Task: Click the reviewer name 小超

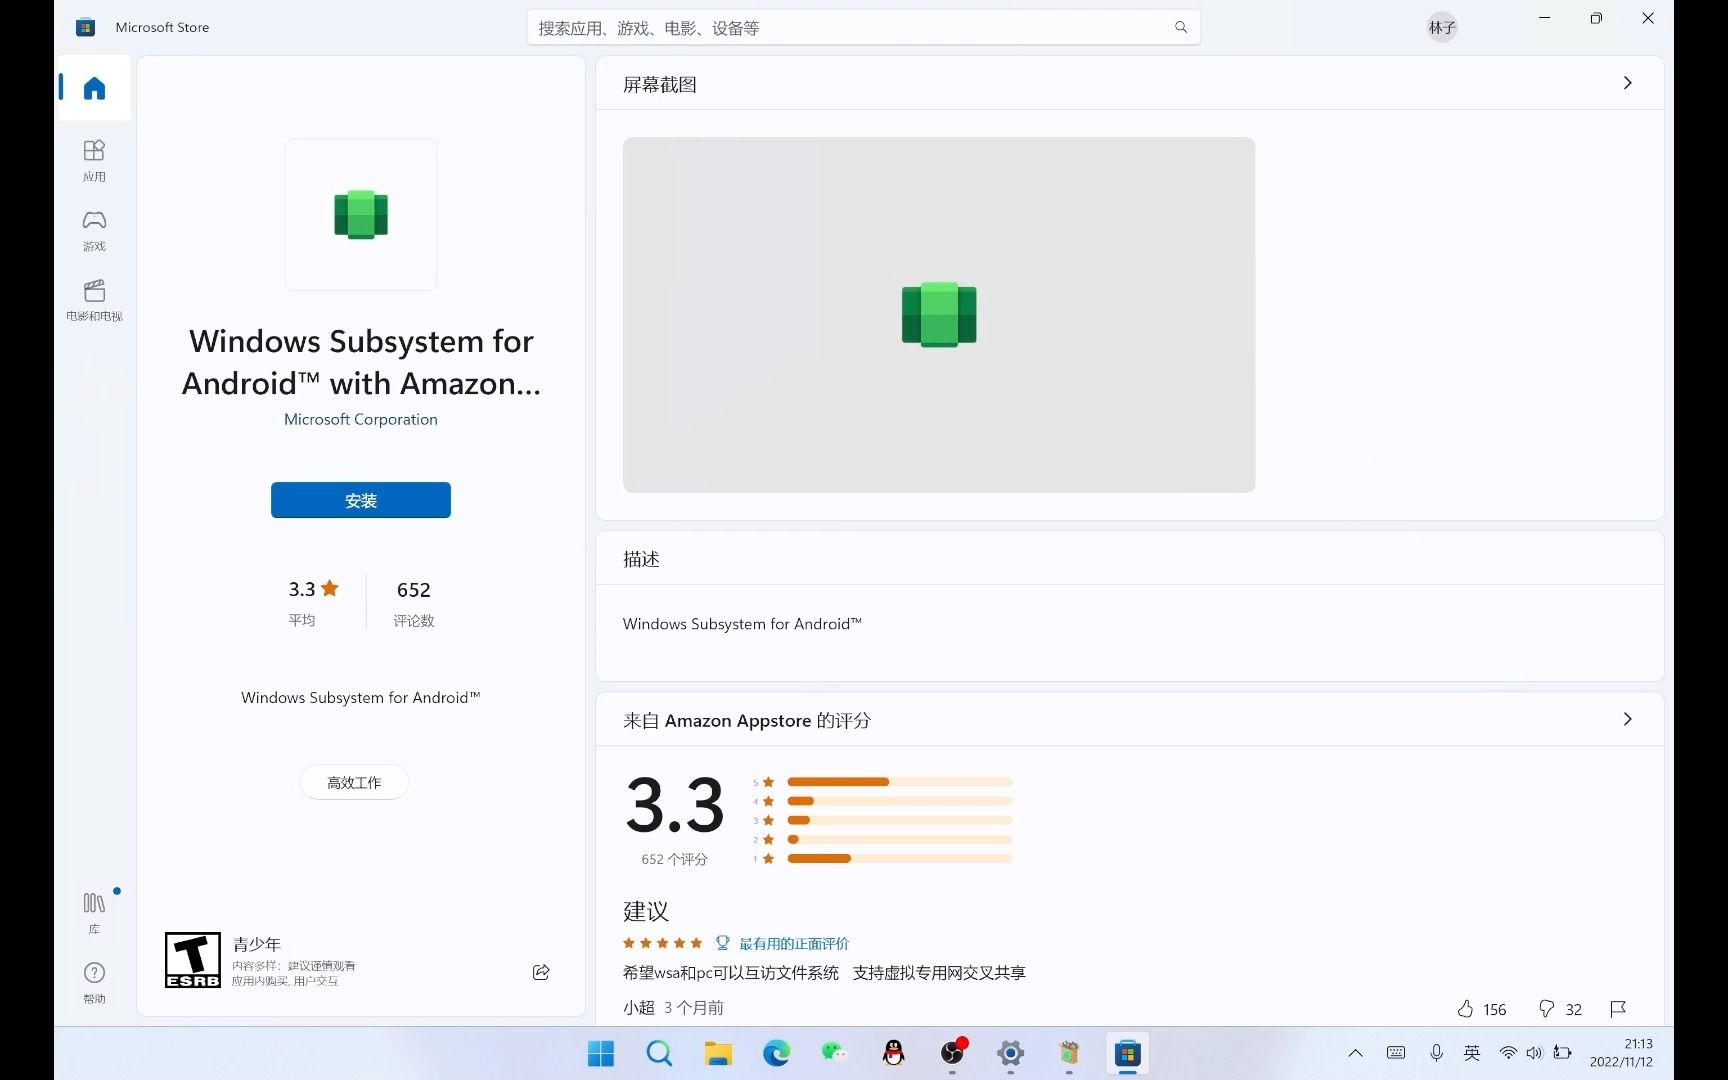Action: pyautogui.click(x=639, y=1007)
